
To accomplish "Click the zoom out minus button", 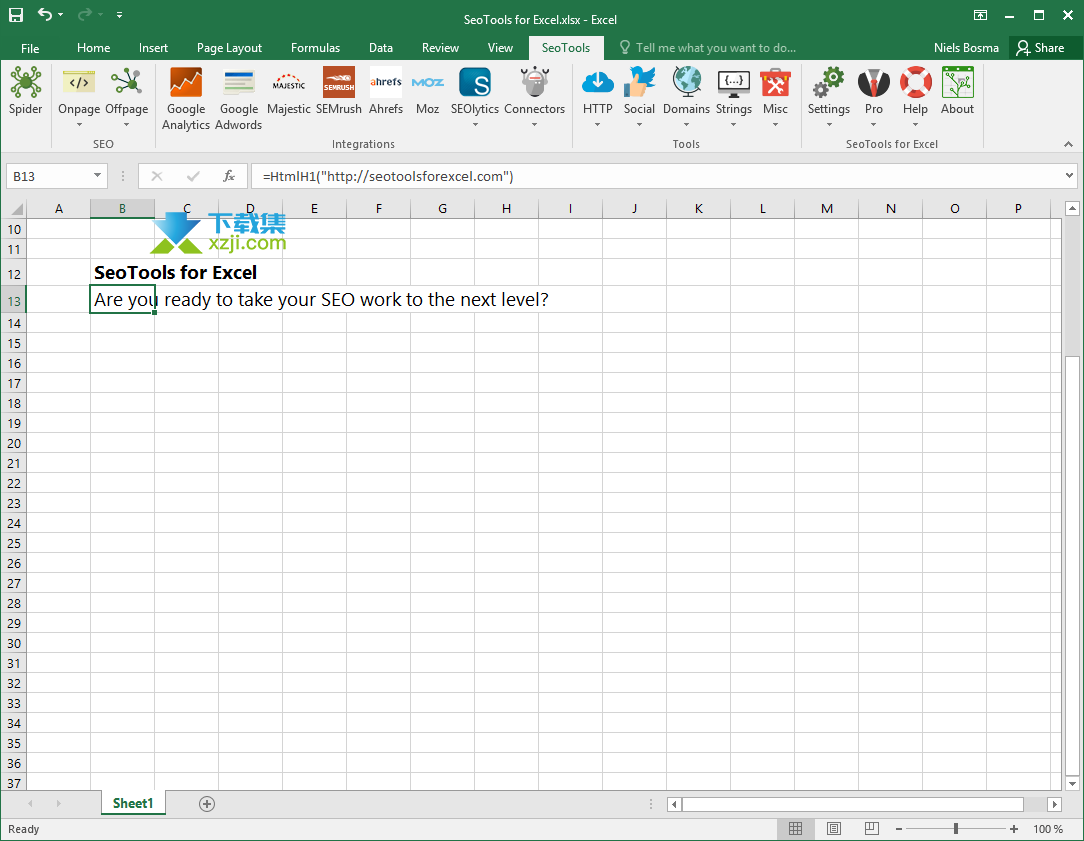I will tap(899, 829).
